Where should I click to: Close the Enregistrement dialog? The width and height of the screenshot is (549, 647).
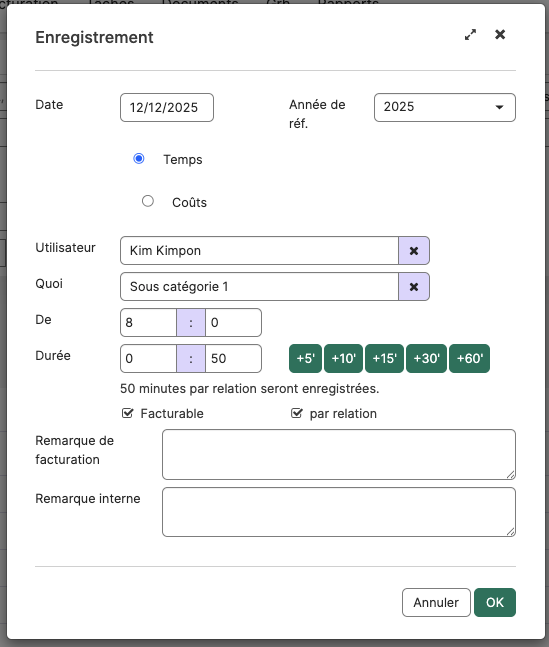coord(500,35)
